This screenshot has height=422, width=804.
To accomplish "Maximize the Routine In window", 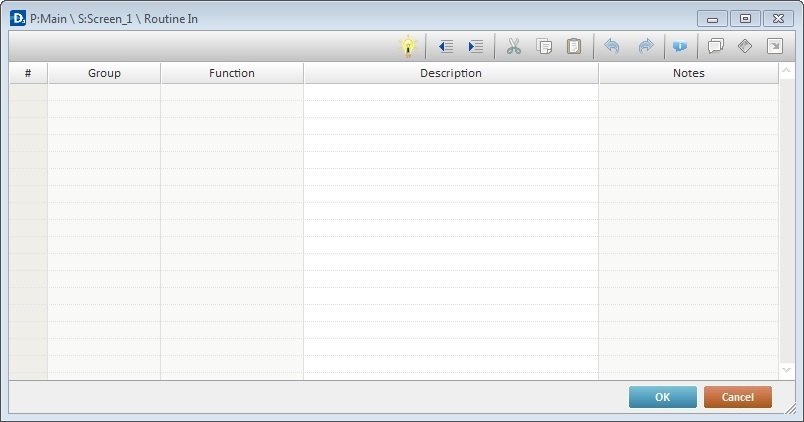I will 745,18.
